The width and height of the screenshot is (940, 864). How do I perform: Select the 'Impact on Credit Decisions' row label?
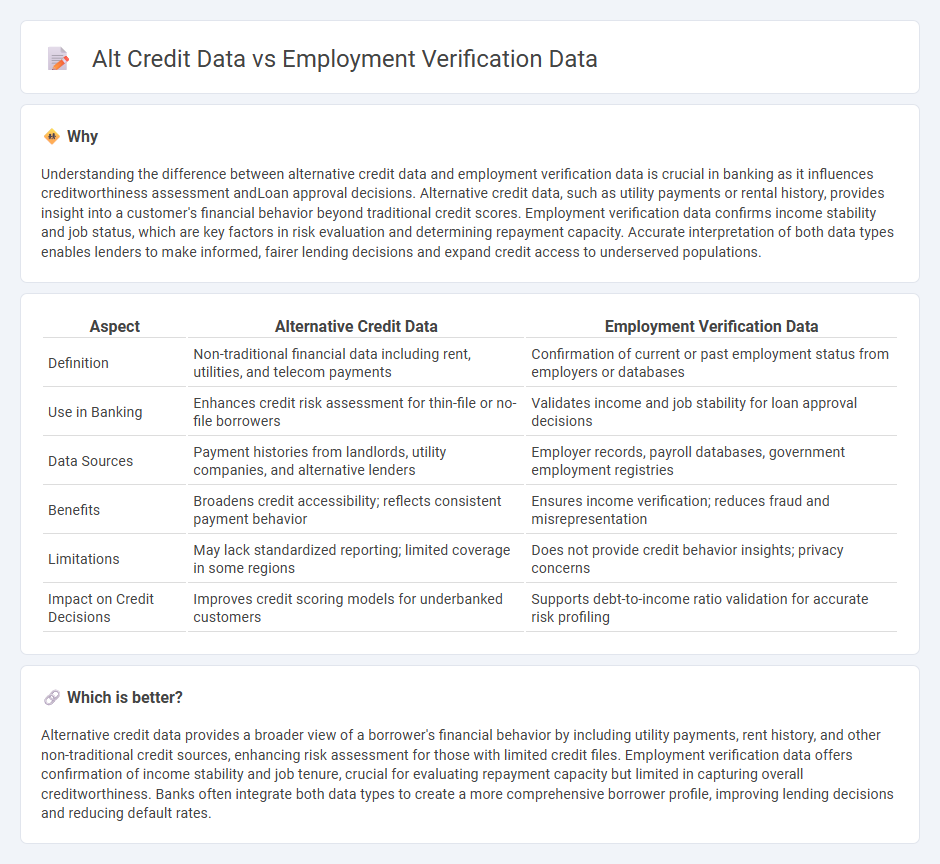tap(101, 608)
